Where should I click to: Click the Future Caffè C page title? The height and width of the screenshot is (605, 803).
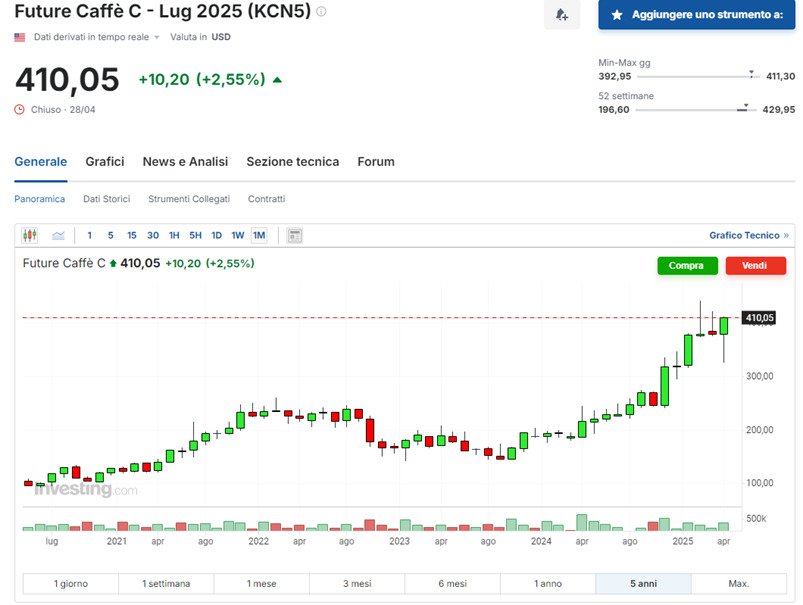[163, 11]
